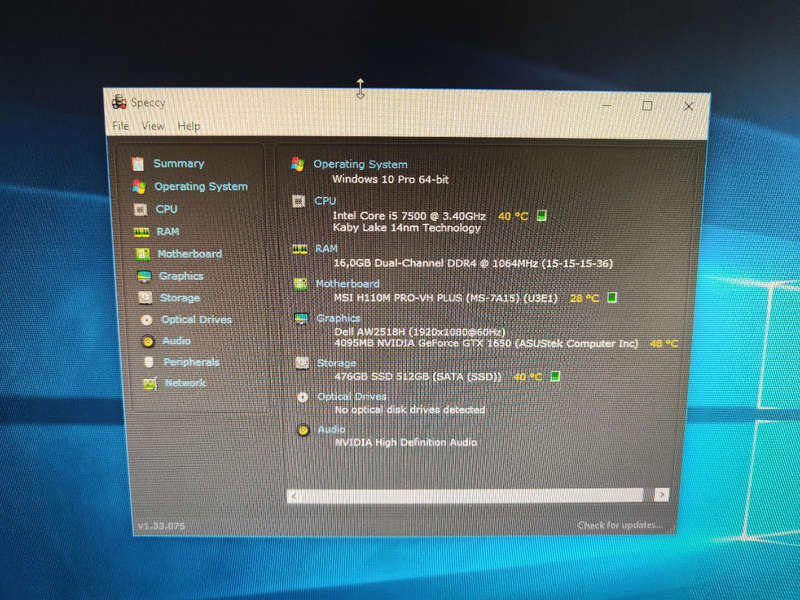Click the Windows flag icon in sidebar
800x600 pixels.
(x=139, y=187)
